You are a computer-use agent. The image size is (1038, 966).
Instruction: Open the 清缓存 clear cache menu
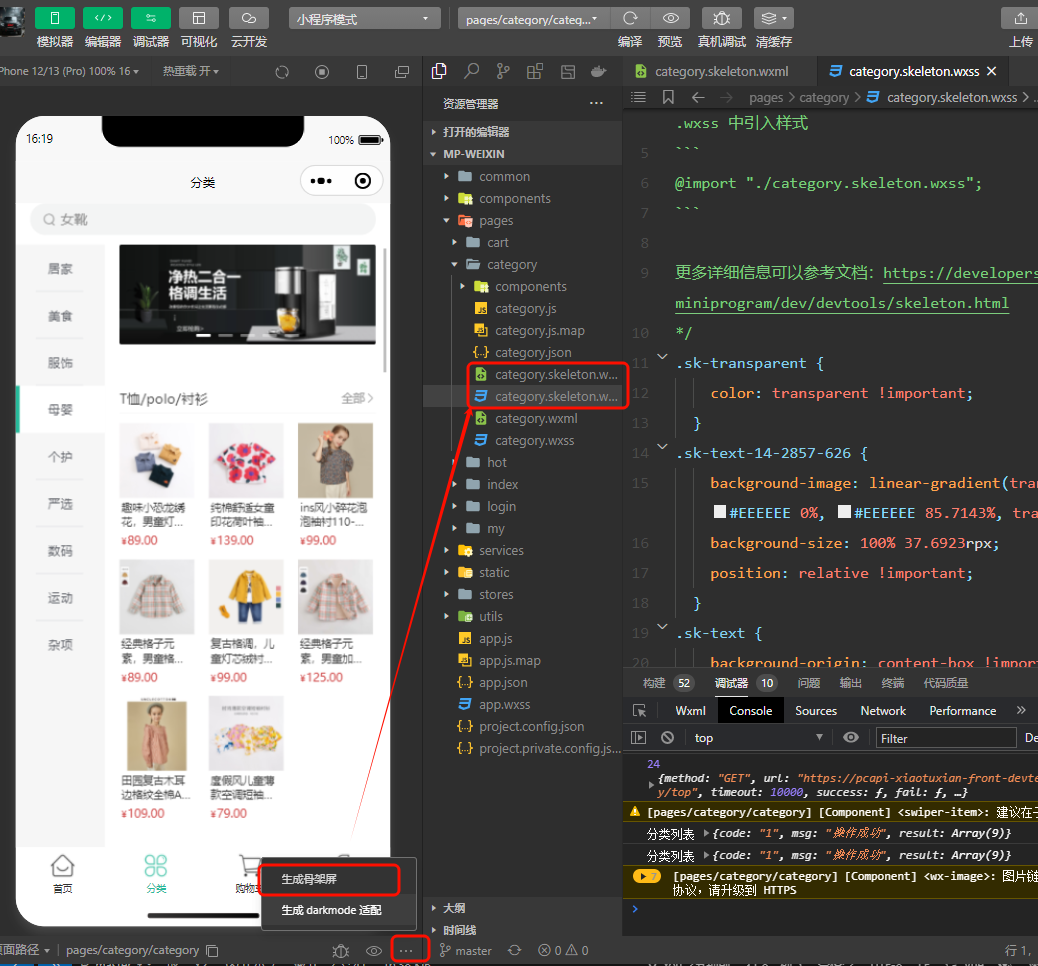pyautogui.click(x=774, y=18)
